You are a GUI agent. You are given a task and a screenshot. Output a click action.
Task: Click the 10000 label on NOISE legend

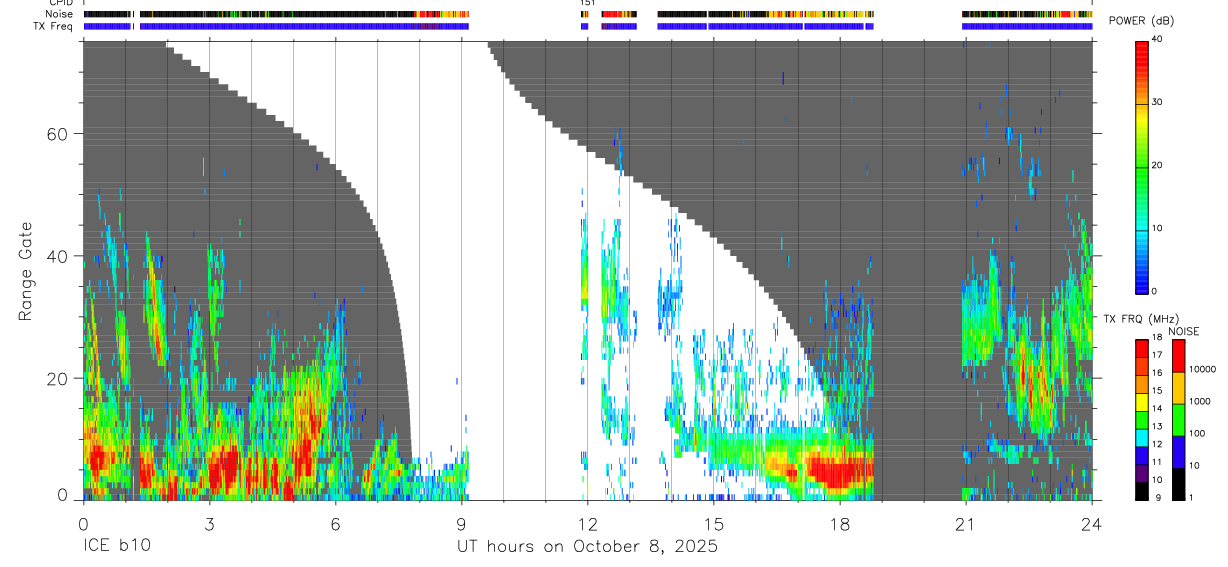pyautogui.click(x=1201, y=370)
